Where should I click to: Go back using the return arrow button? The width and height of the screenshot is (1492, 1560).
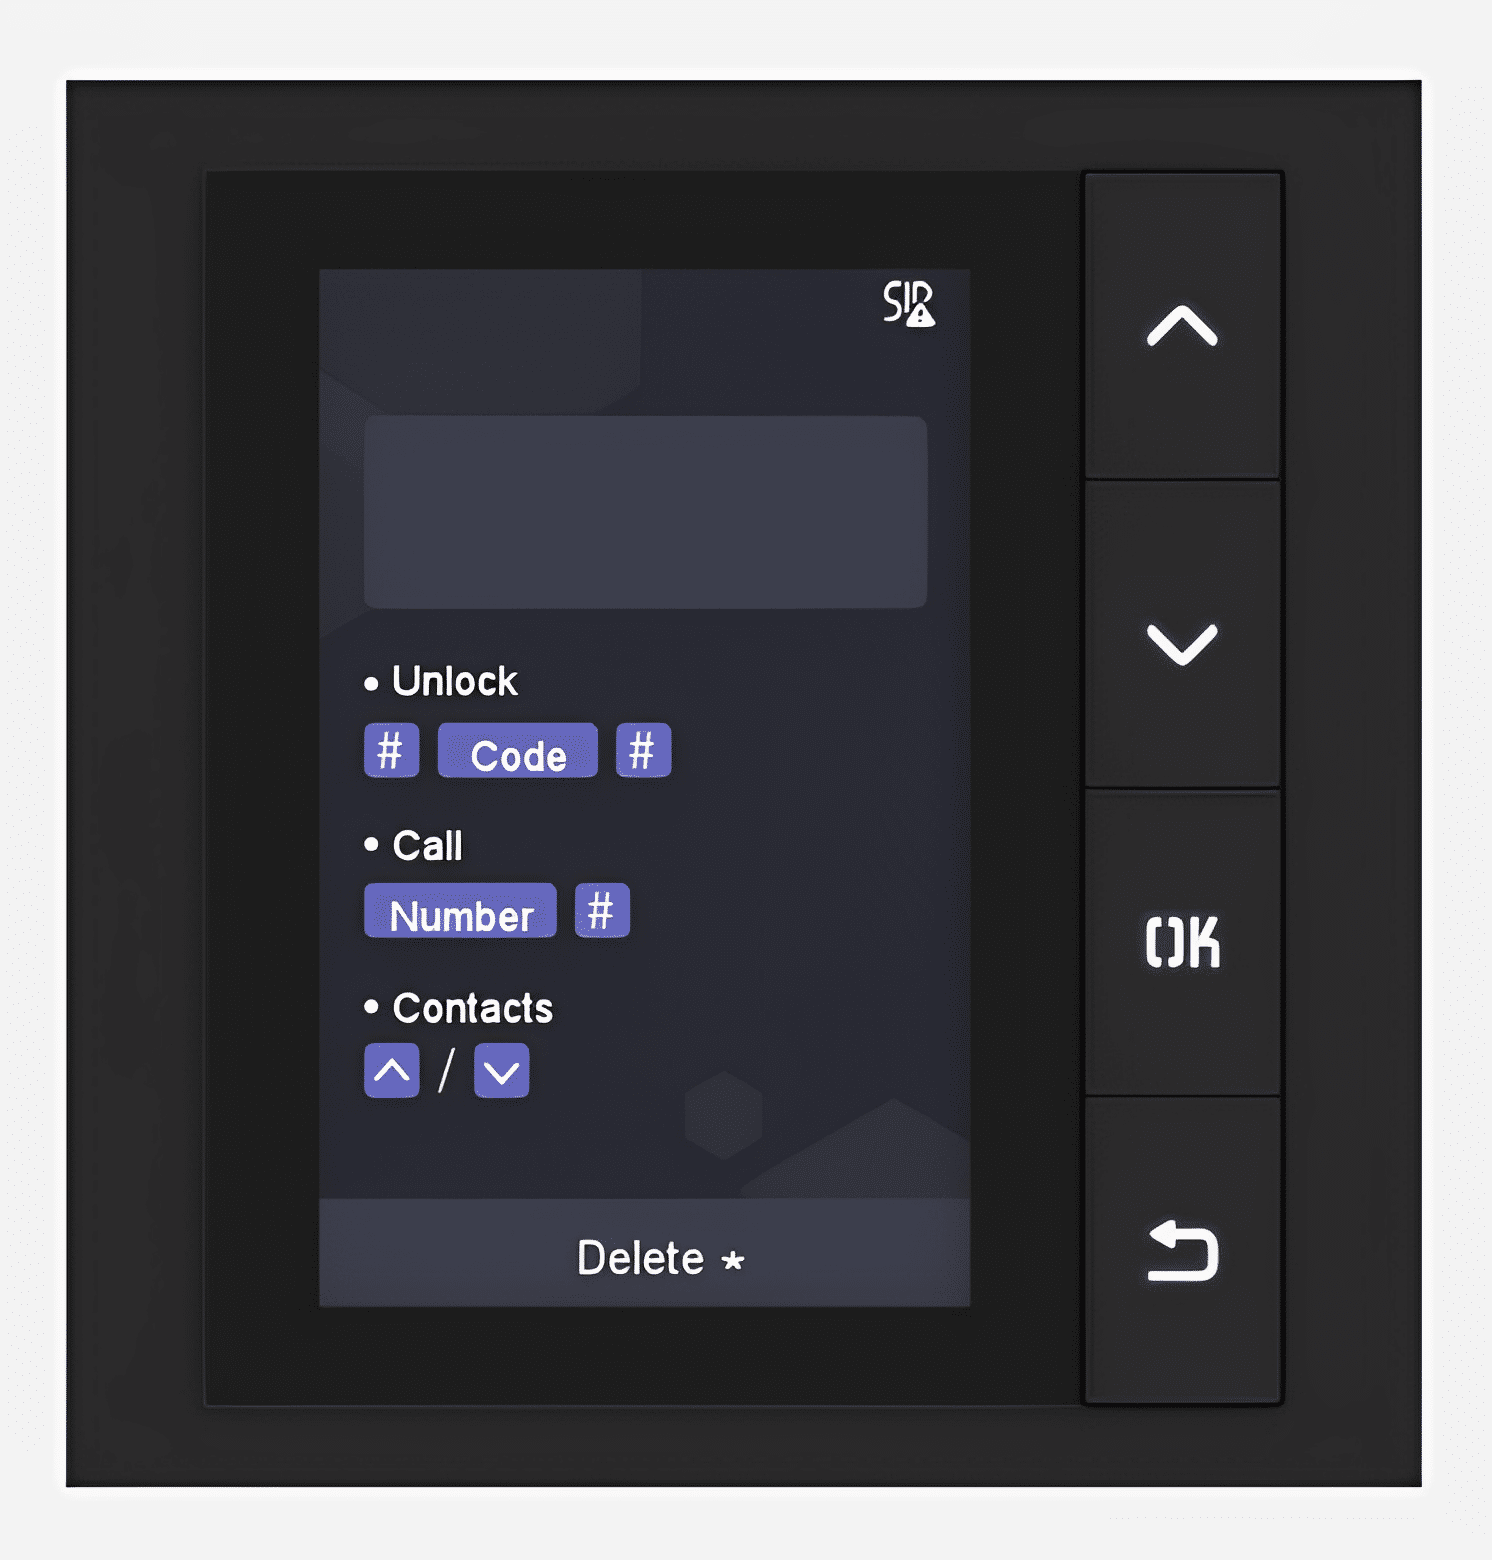pos(1182,1250)
